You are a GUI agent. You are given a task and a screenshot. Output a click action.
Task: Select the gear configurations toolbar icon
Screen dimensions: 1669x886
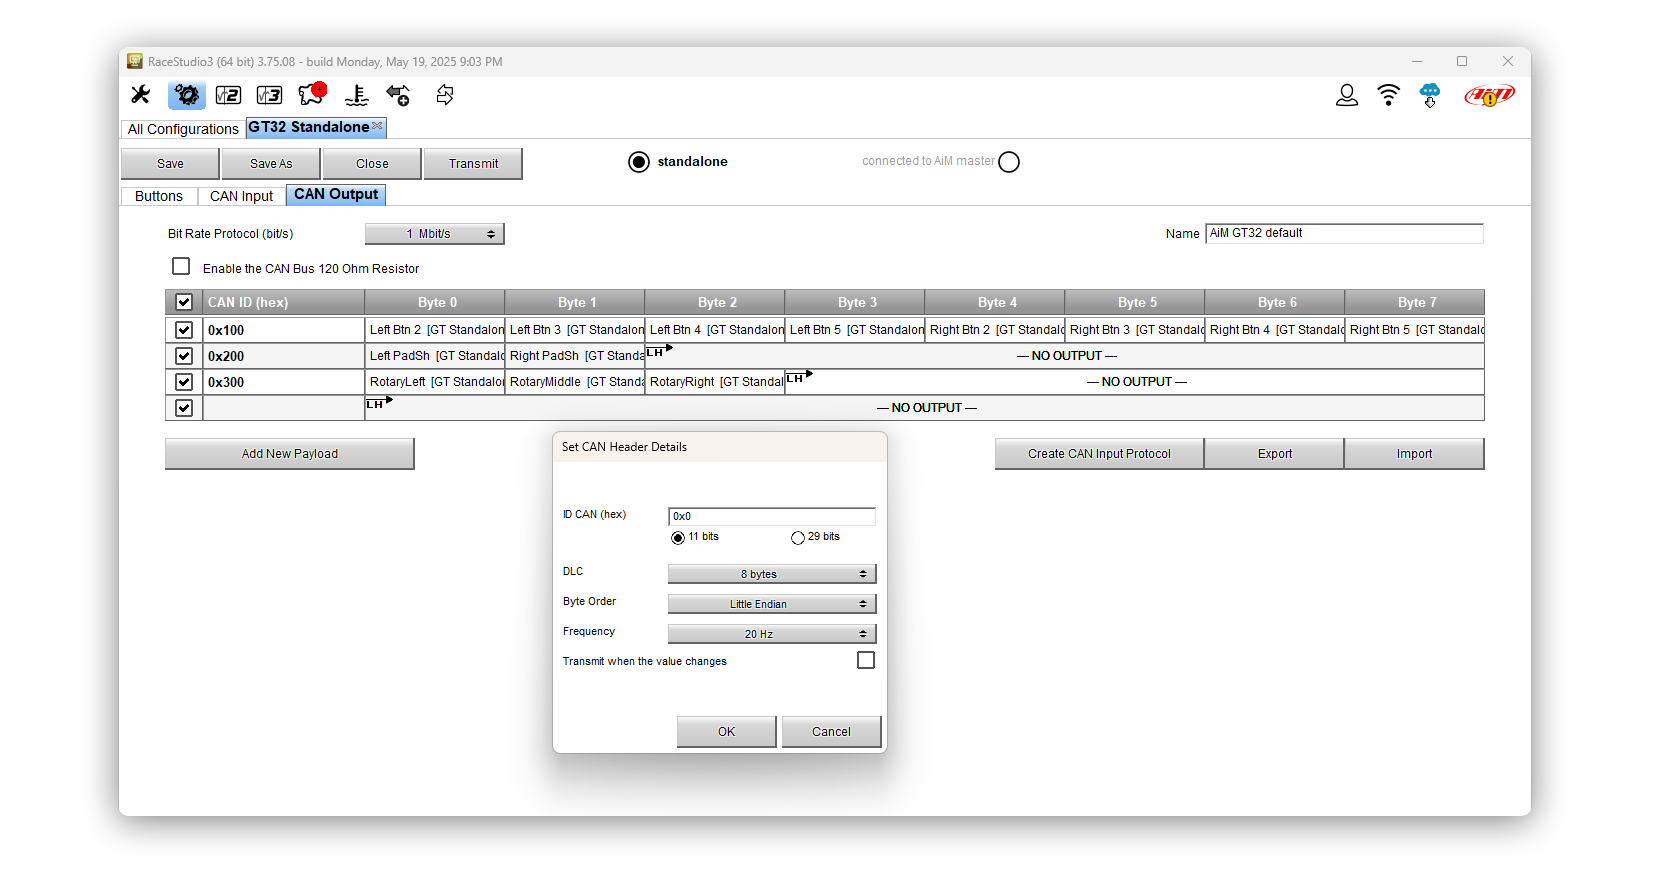(x=187, y=95)
